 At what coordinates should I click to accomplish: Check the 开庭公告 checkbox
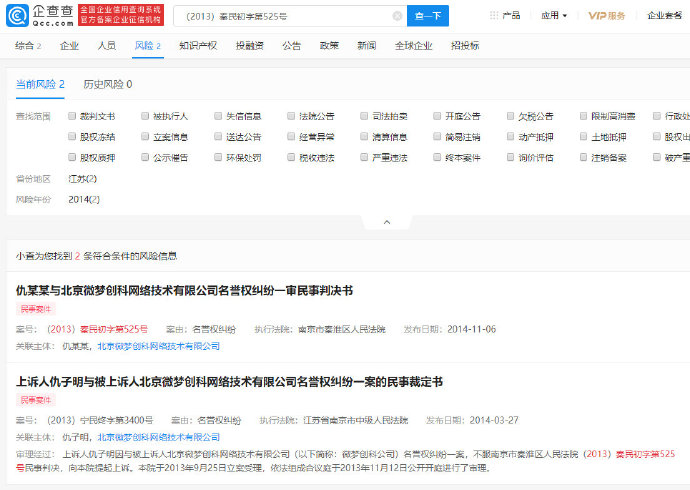point(437,116)
